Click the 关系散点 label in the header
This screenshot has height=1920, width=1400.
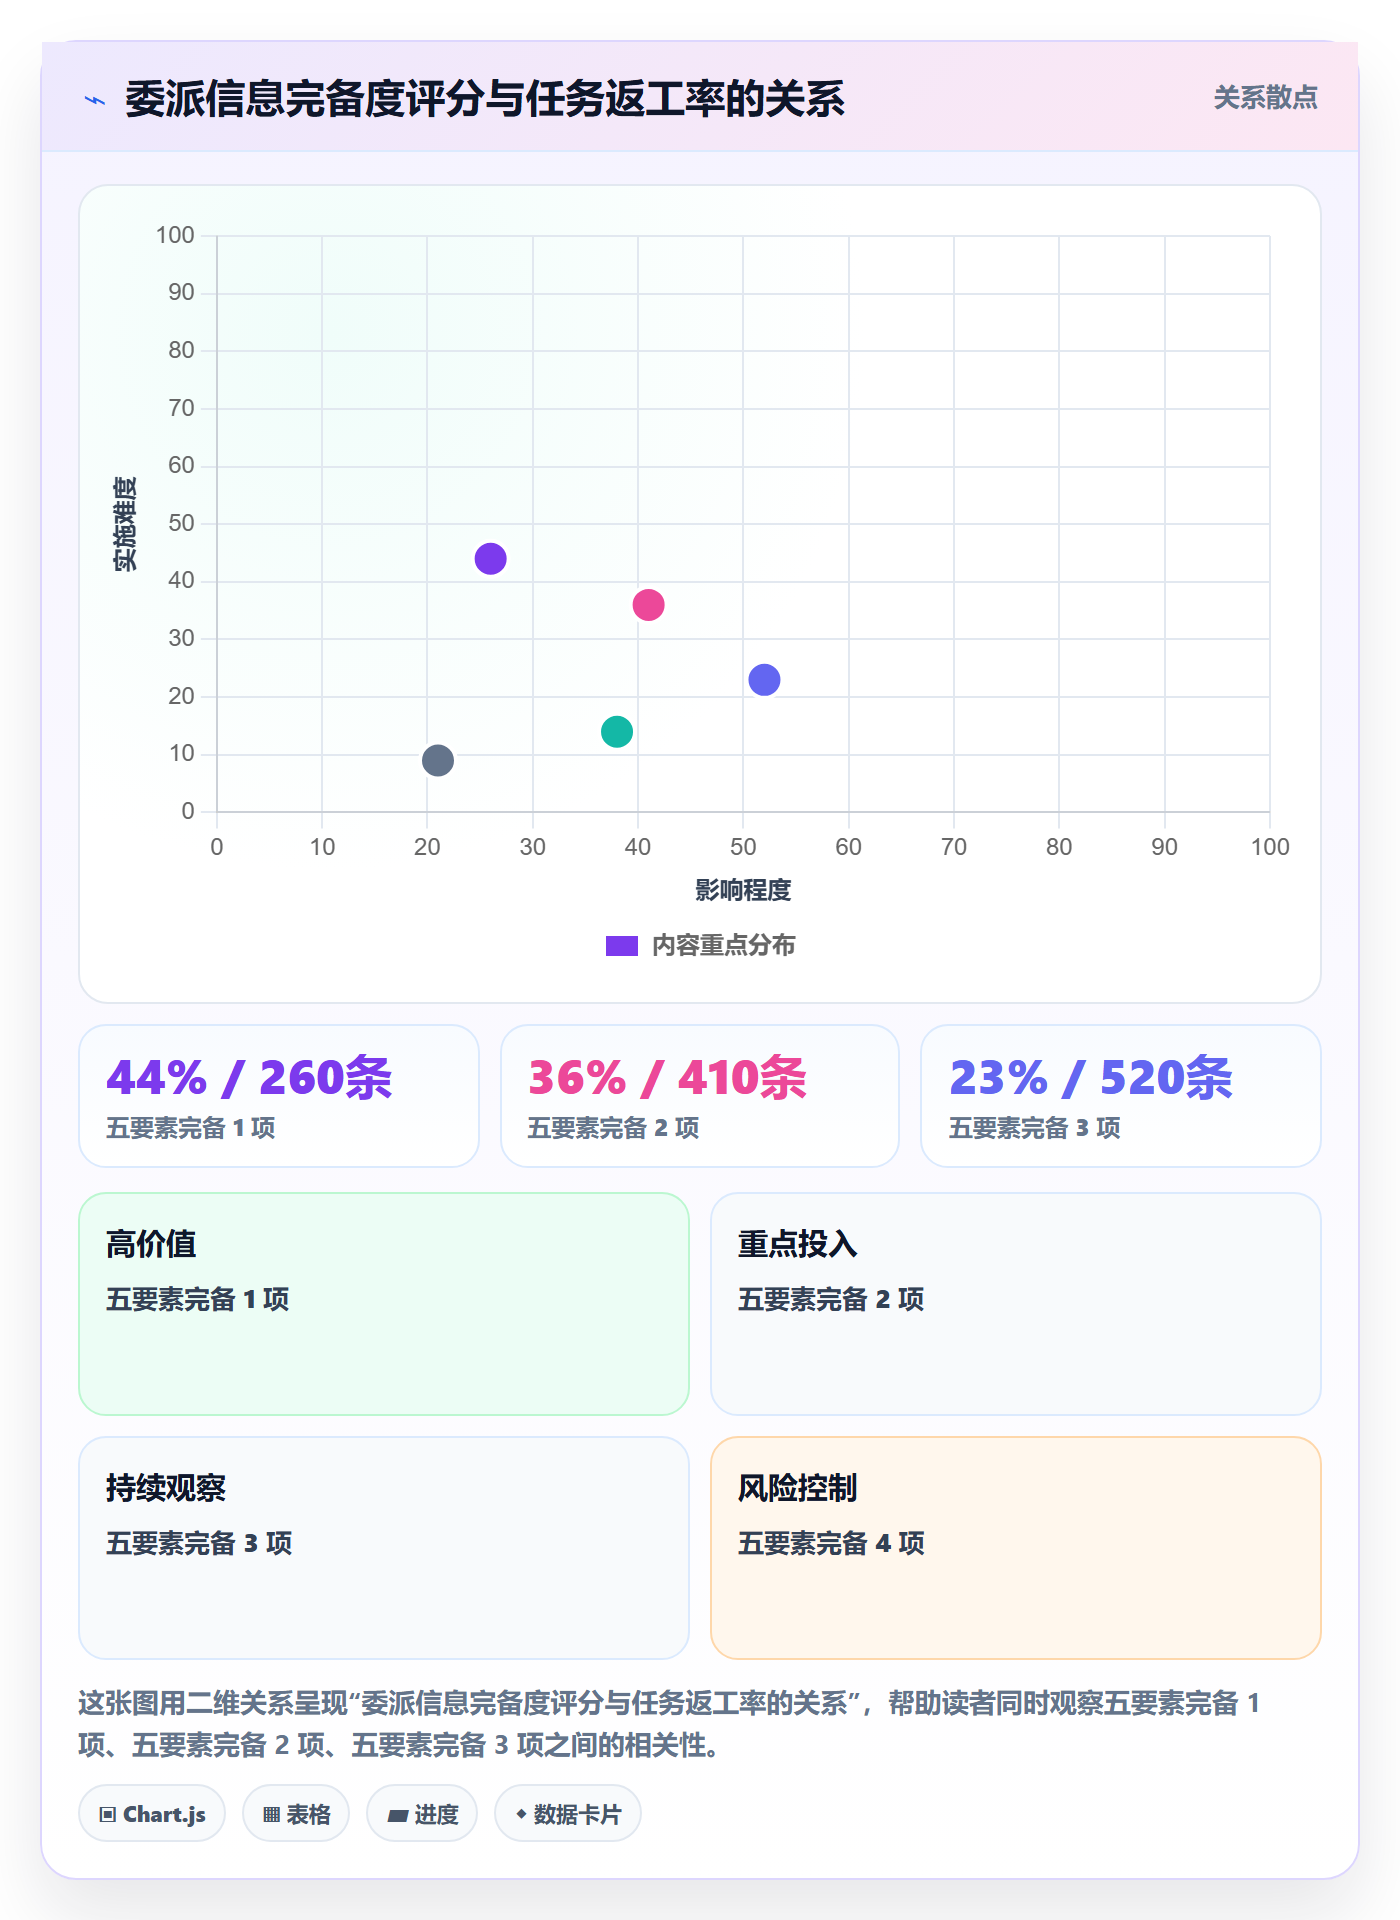[x=1265, y=98]
